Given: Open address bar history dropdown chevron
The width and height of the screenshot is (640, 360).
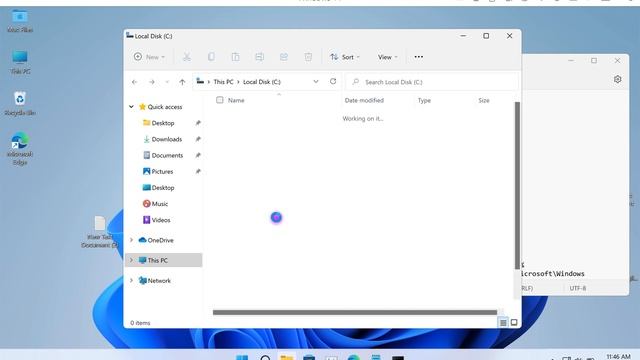Looking at the screenshot, I should 316,82.
